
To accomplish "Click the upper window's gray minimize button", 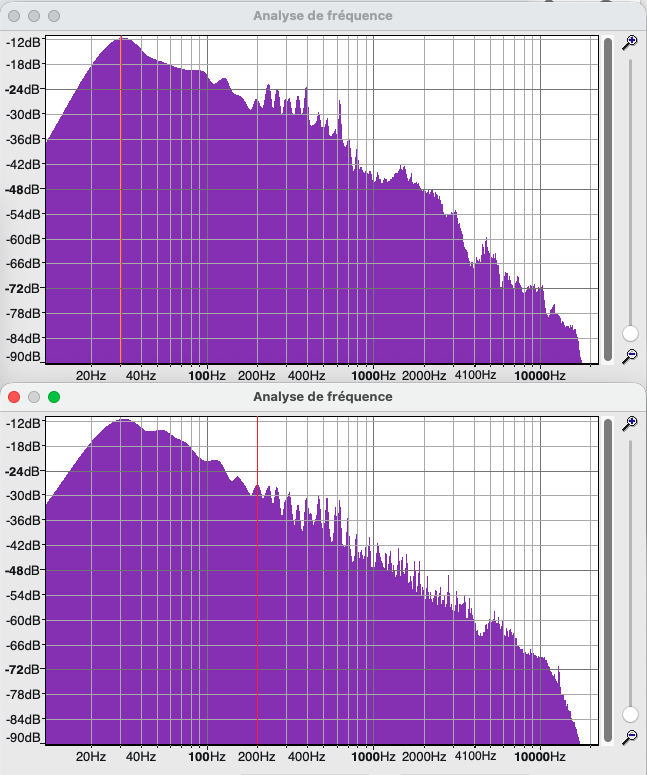I will (x=34, y=16).
